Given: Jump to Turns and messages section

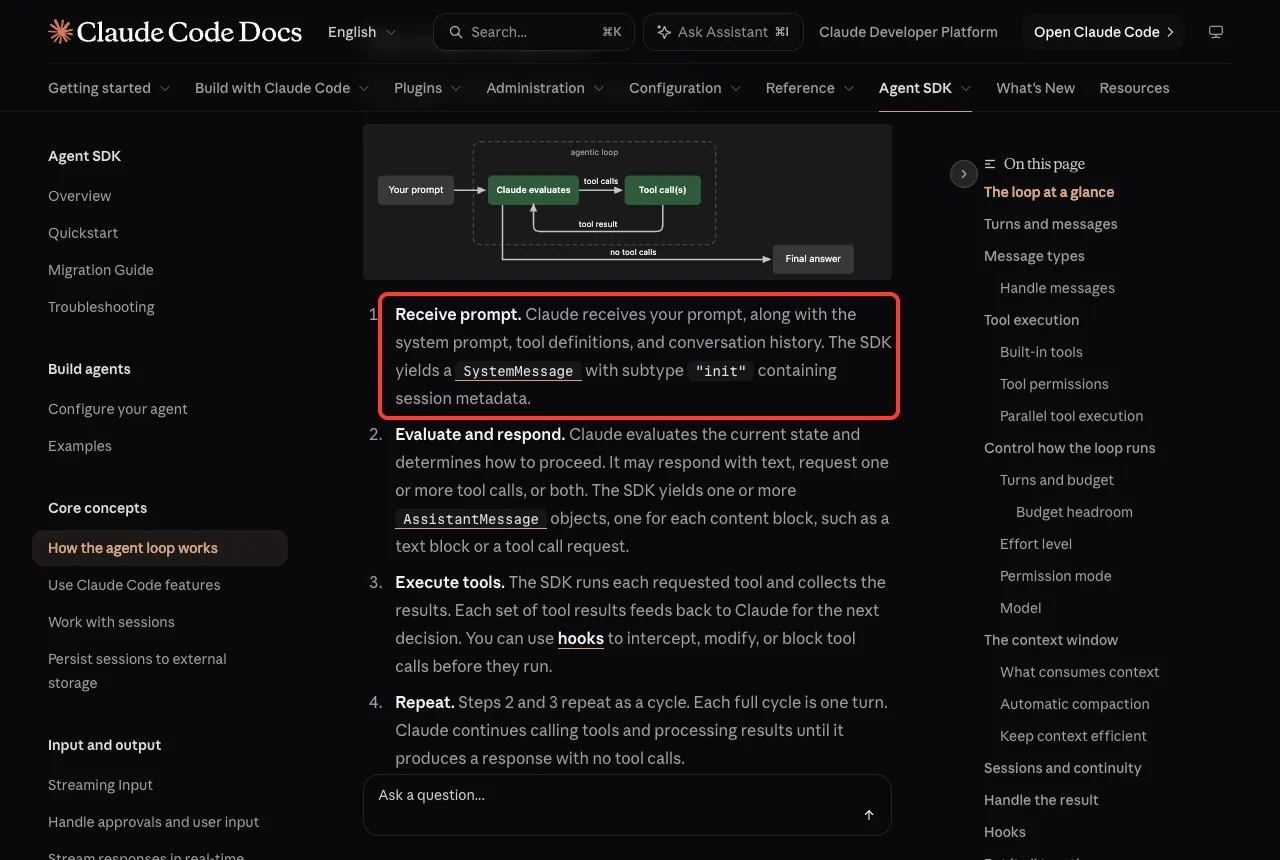Looking at the screenshot, I should (1051, 224).
